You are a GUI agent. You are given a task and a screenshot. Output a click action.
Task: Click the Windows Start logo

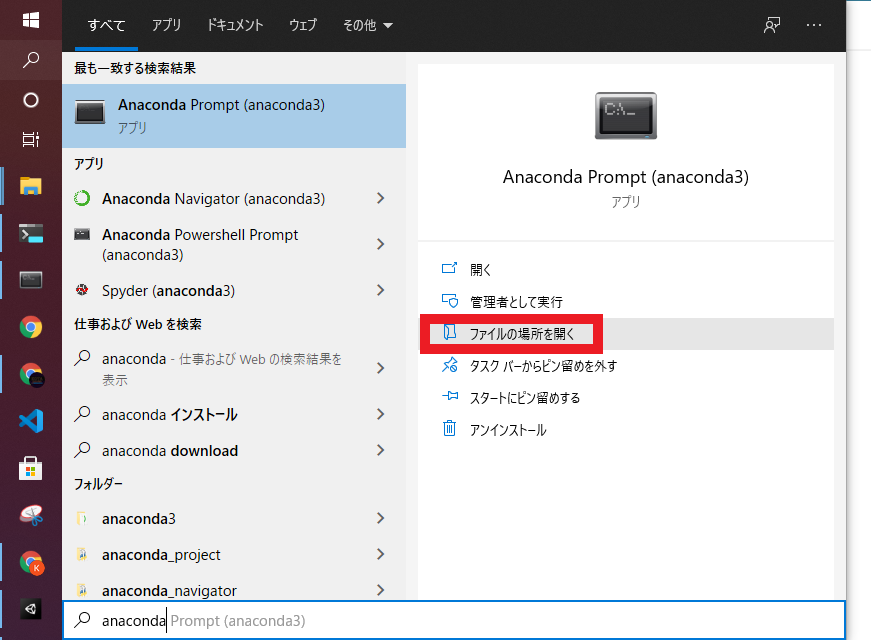point(31,20)
